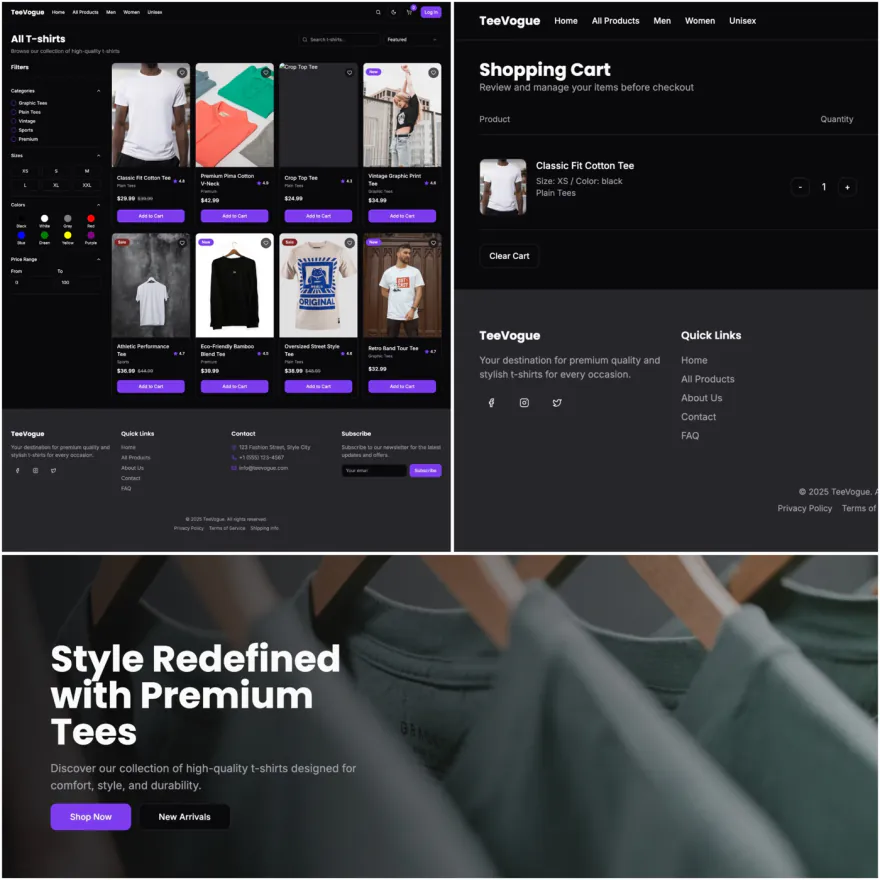Toggle dark mode moon icon in header
Screen dimensions: 880x880
tap(393, 12)
